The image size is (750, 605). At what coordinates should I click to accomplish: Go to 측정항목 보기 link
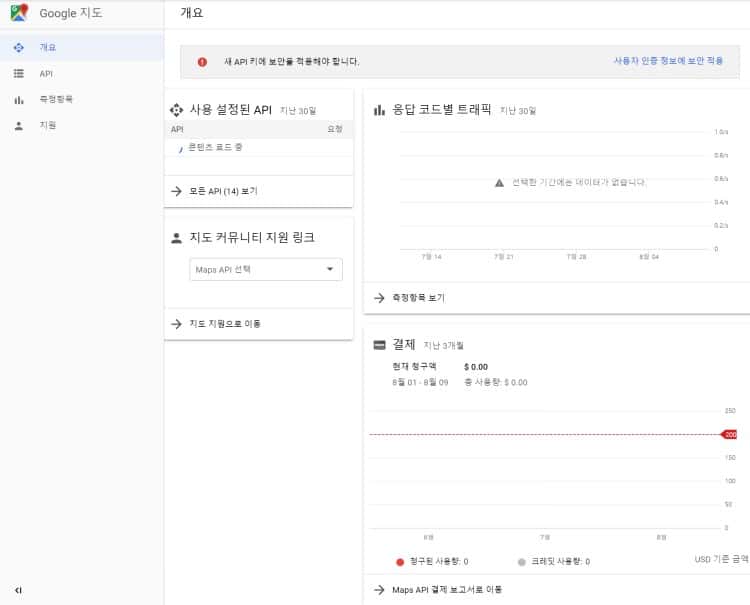pos(418,297)
